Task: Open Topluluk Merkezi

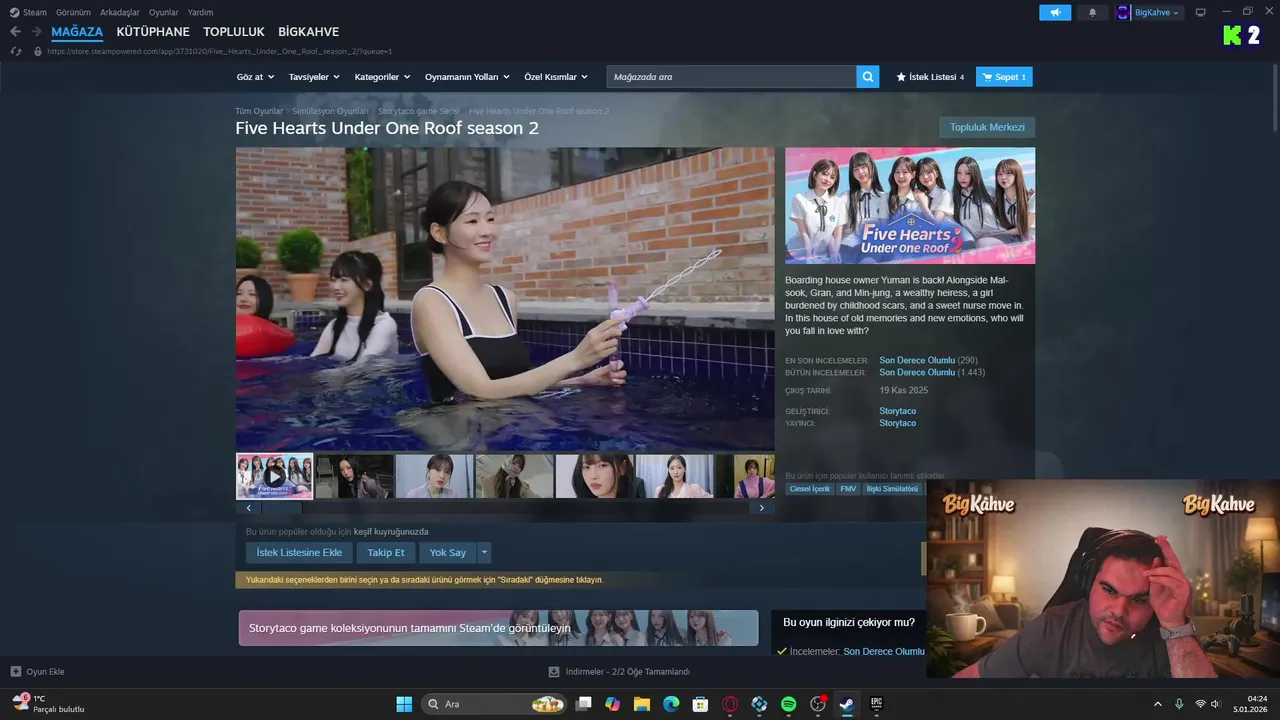Action: [987, 127]
